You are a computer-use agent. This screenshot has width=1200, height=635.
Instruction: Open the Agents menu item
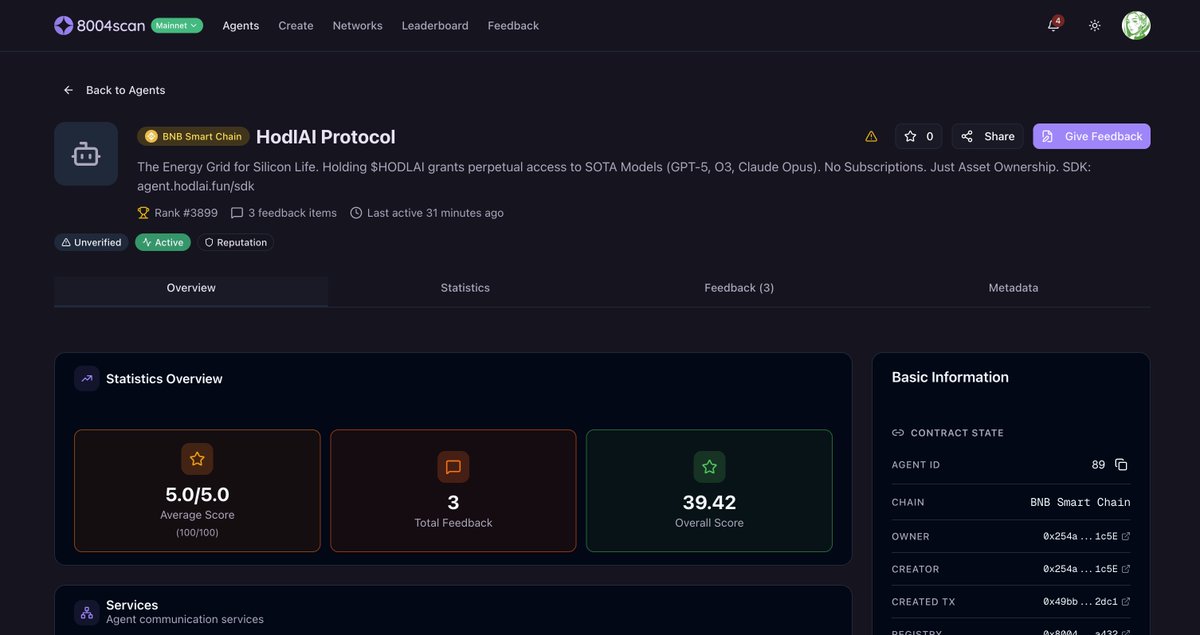pos(241,26)
